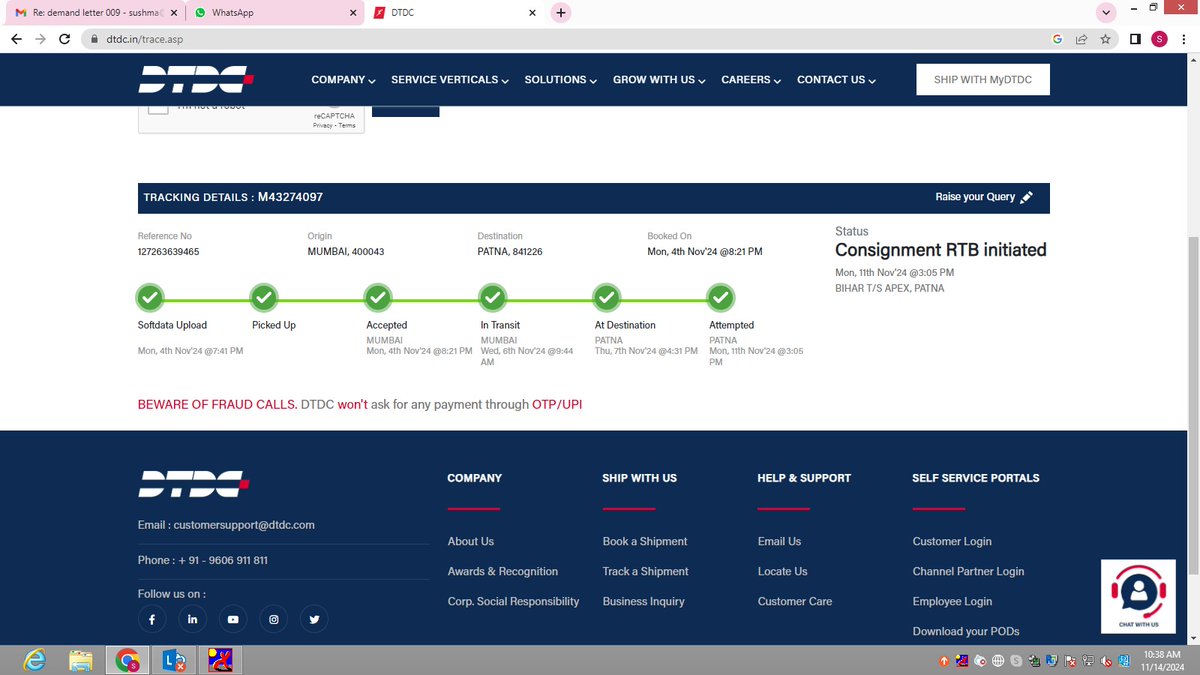This screenshot has height=675, width=1200.
Task: Open the Chrome three-dot menu
Action: click(1183, 39)
